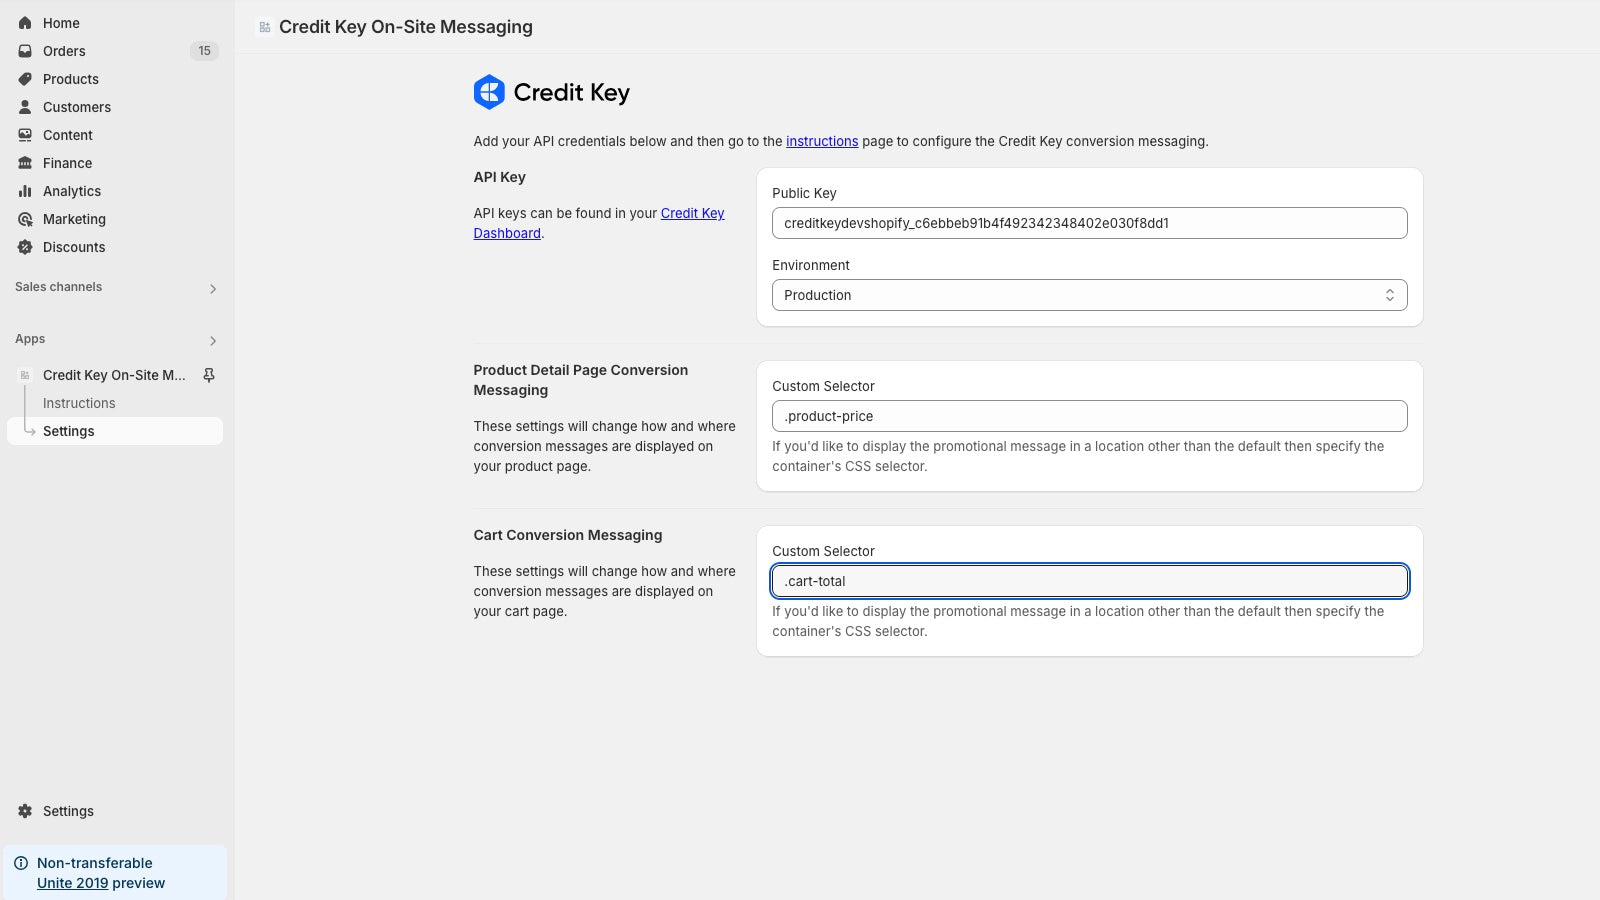Click the Orders inbox icon
The height and width of the screenshot is (900, 1600).
25,51
